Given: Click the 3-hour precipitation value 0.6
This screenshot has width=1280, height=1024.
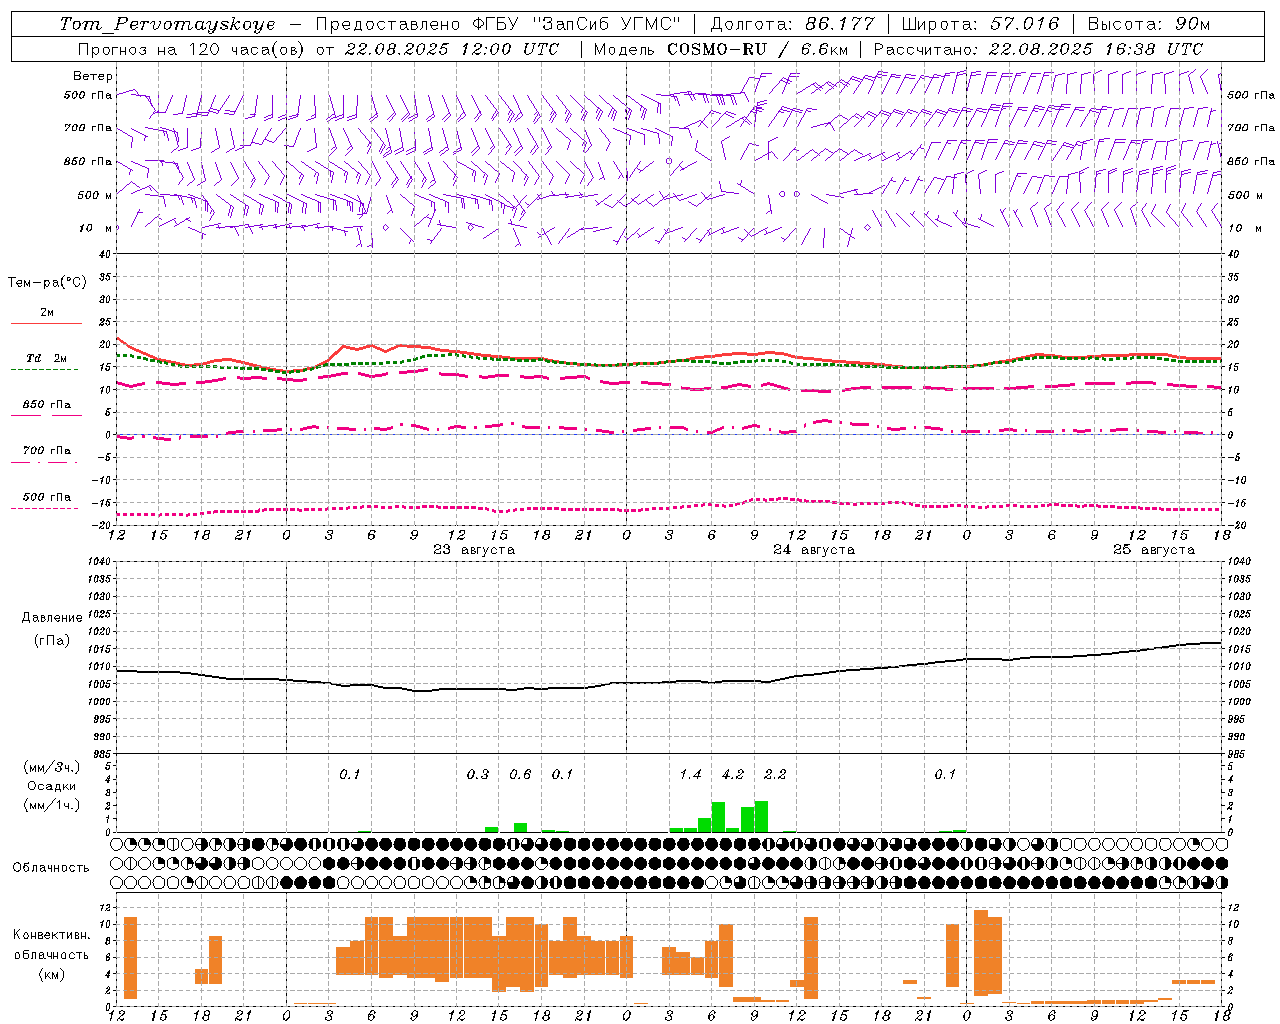Looking at the screenshot, I should coord(520,774).
